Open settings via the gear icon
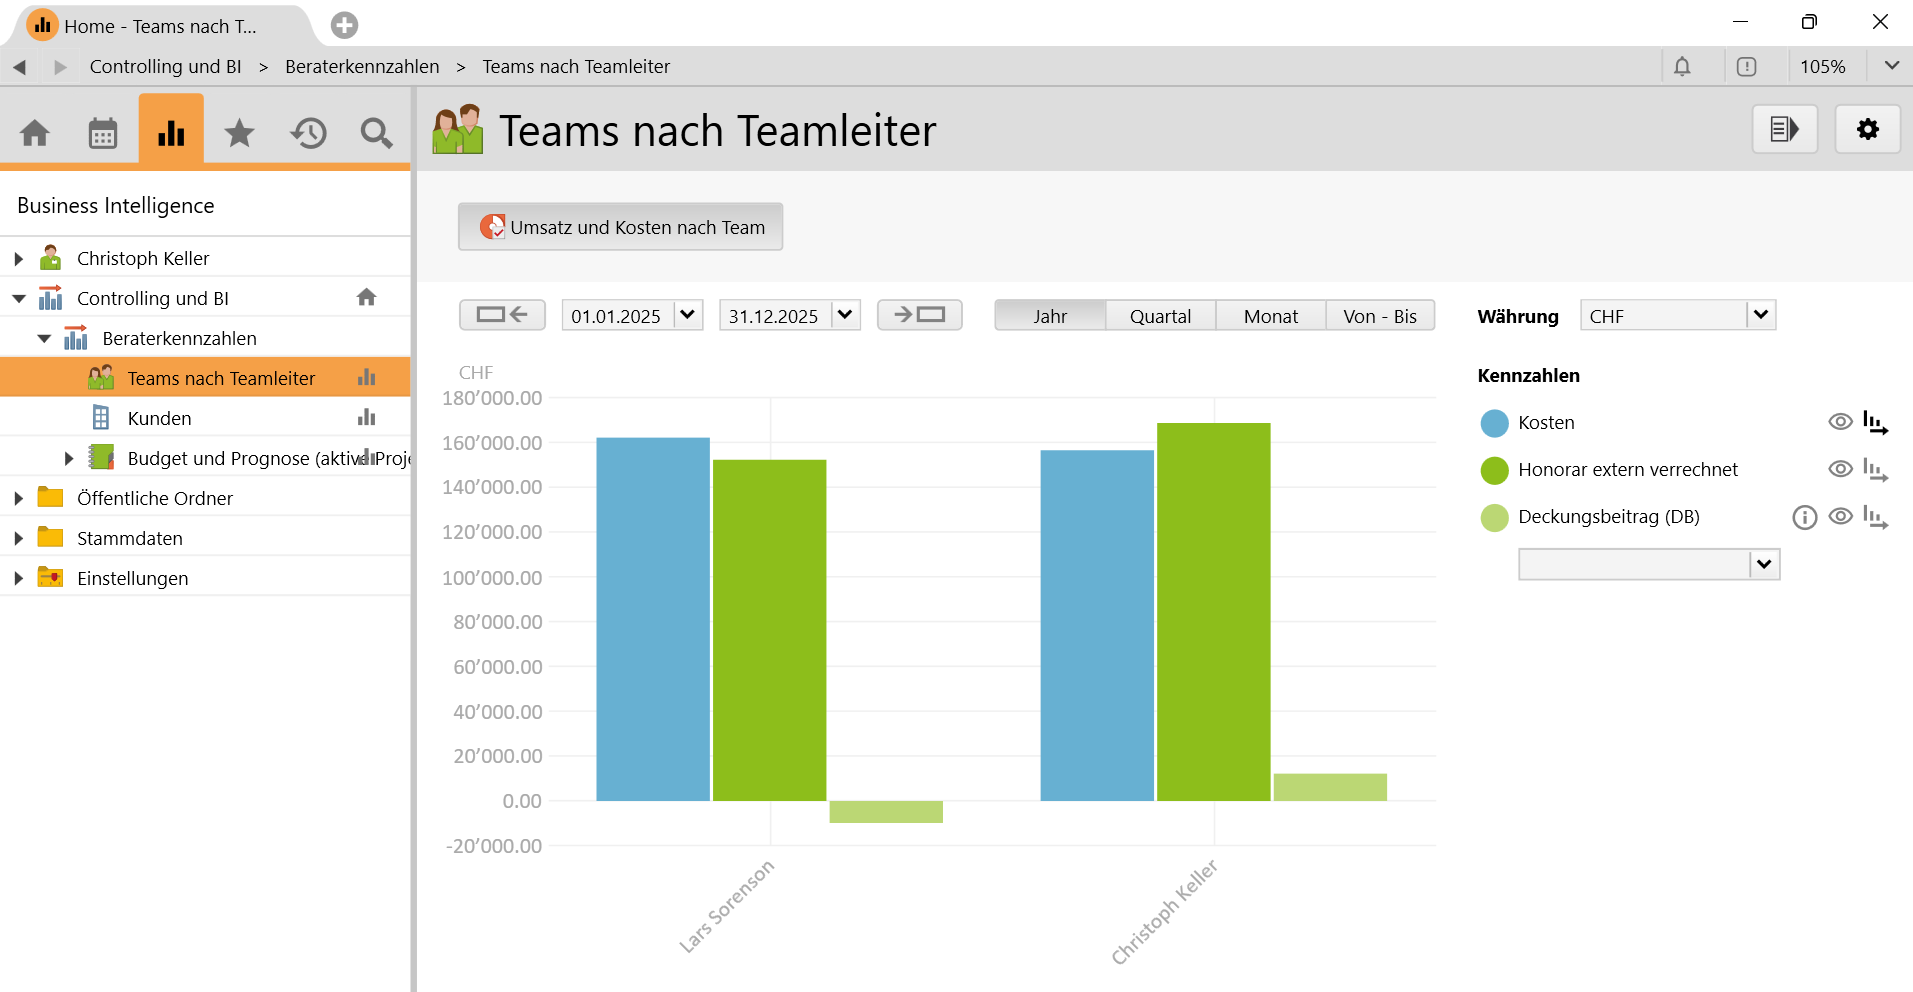1913x992 pixels. click(x=1866, y=129)
